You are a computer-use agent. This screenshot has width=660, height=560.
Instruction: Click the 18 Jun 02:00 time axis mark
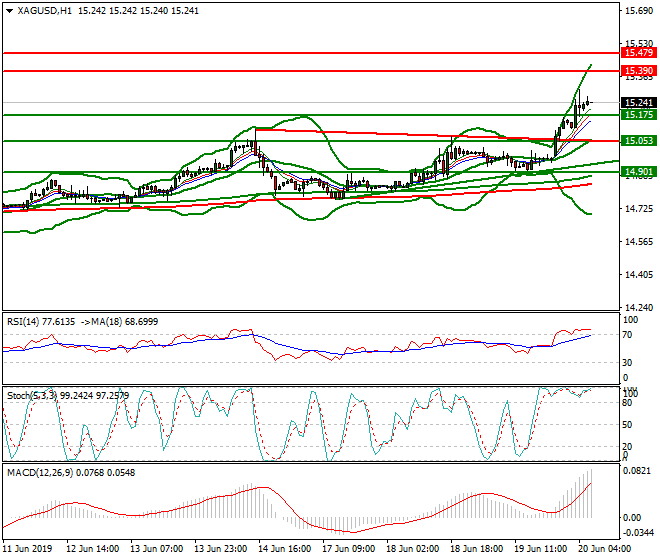[412, 549]
